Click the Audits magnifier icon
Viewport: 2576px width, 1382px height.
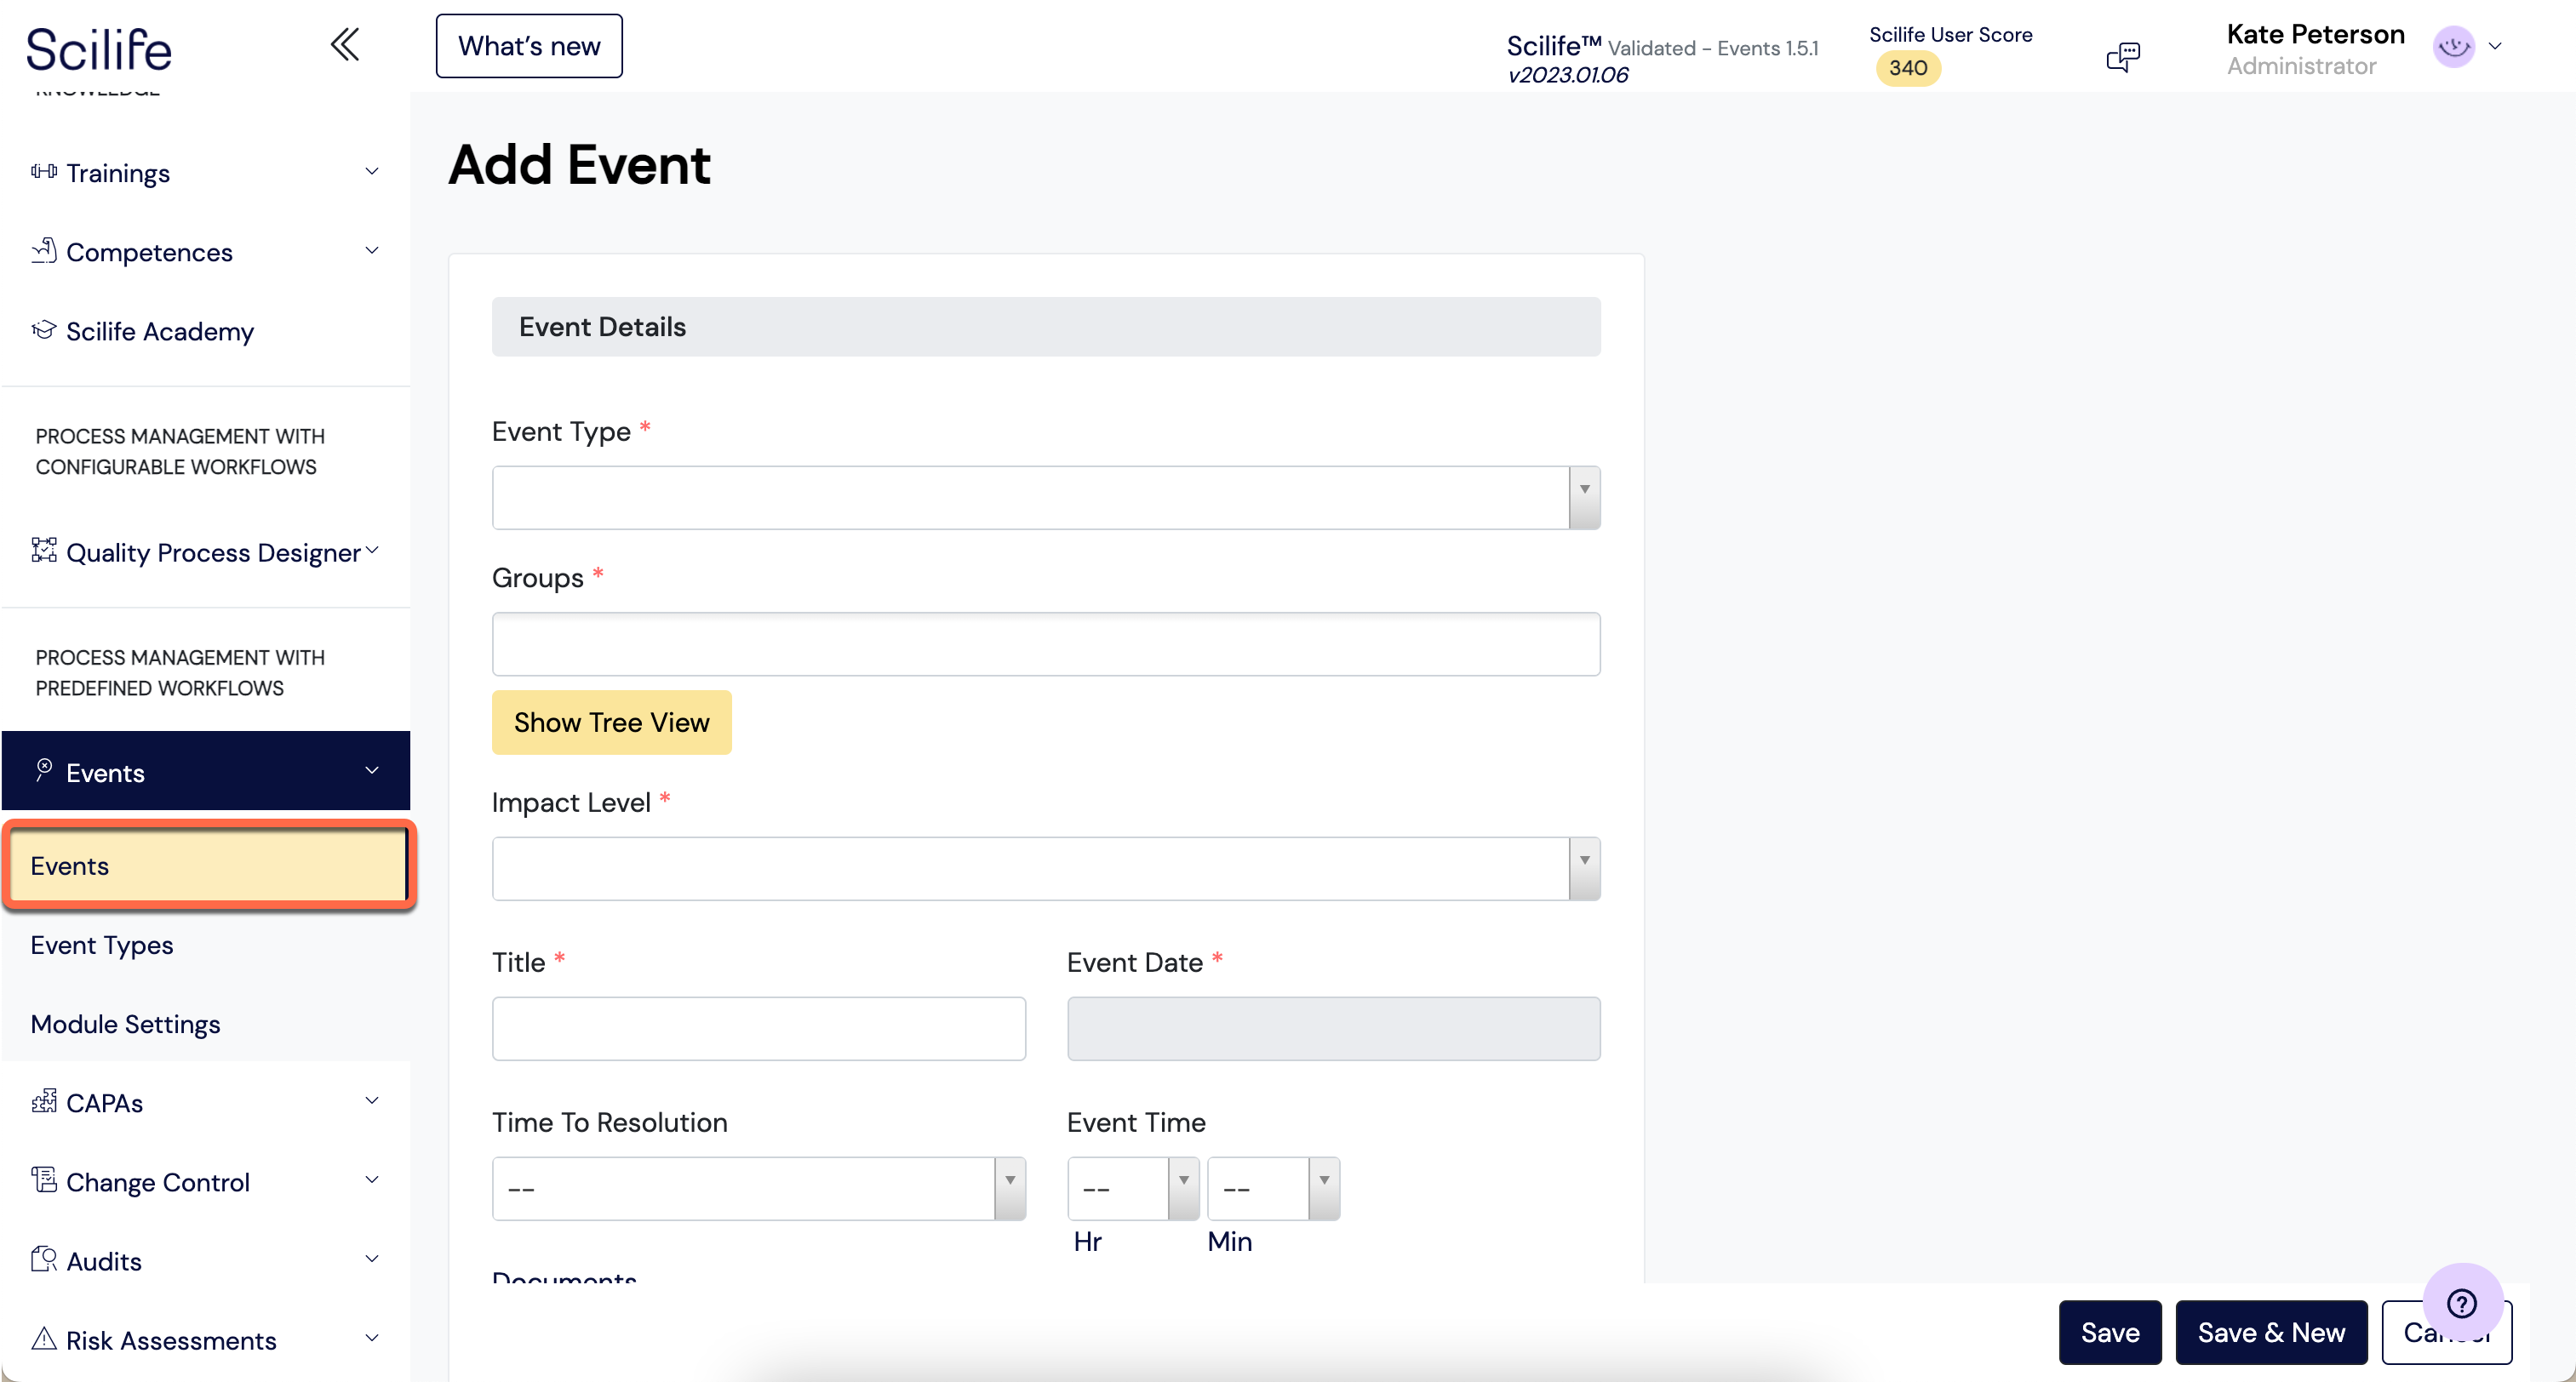43,1259
